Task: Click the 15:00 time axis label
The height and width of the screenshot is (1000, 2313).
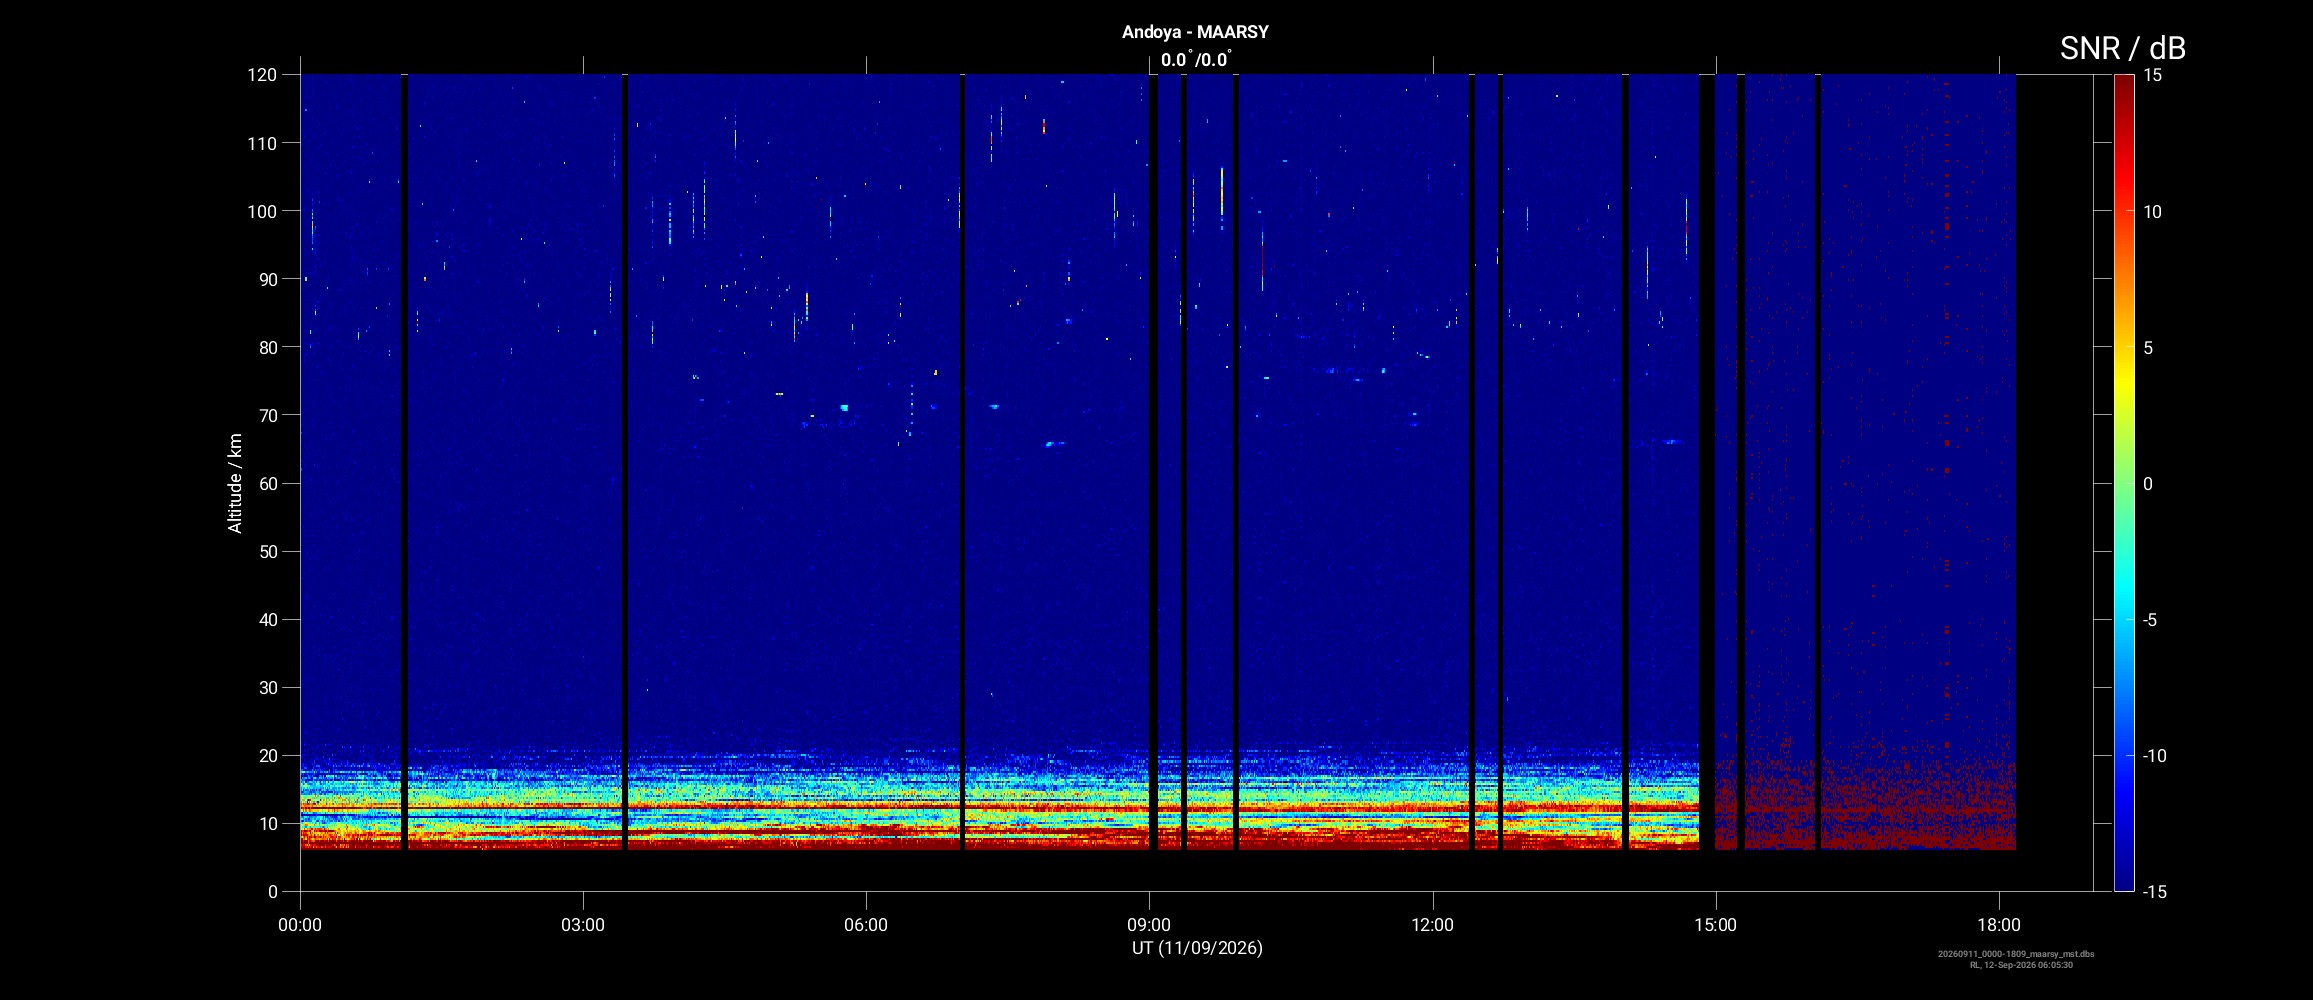Action: click(1715, 925)
